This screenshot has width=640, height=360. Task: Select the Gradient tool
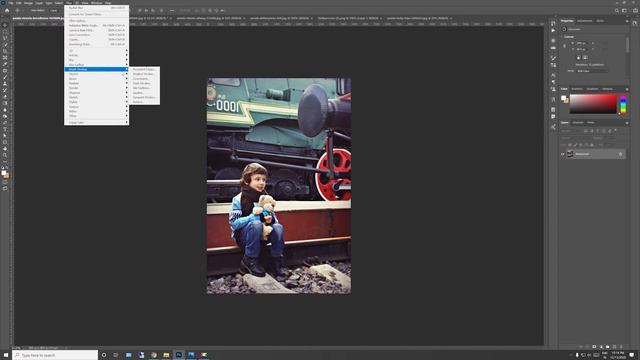[x=5, y=103]
